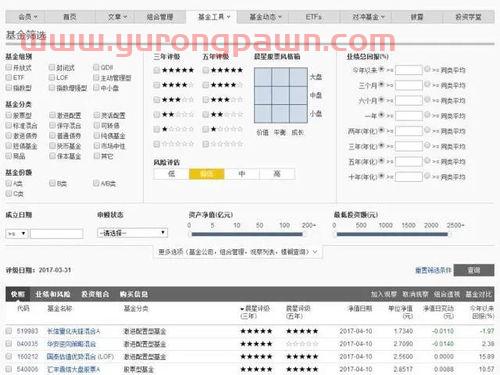Tick the three-year five-star rating filter

coord(156,70)
